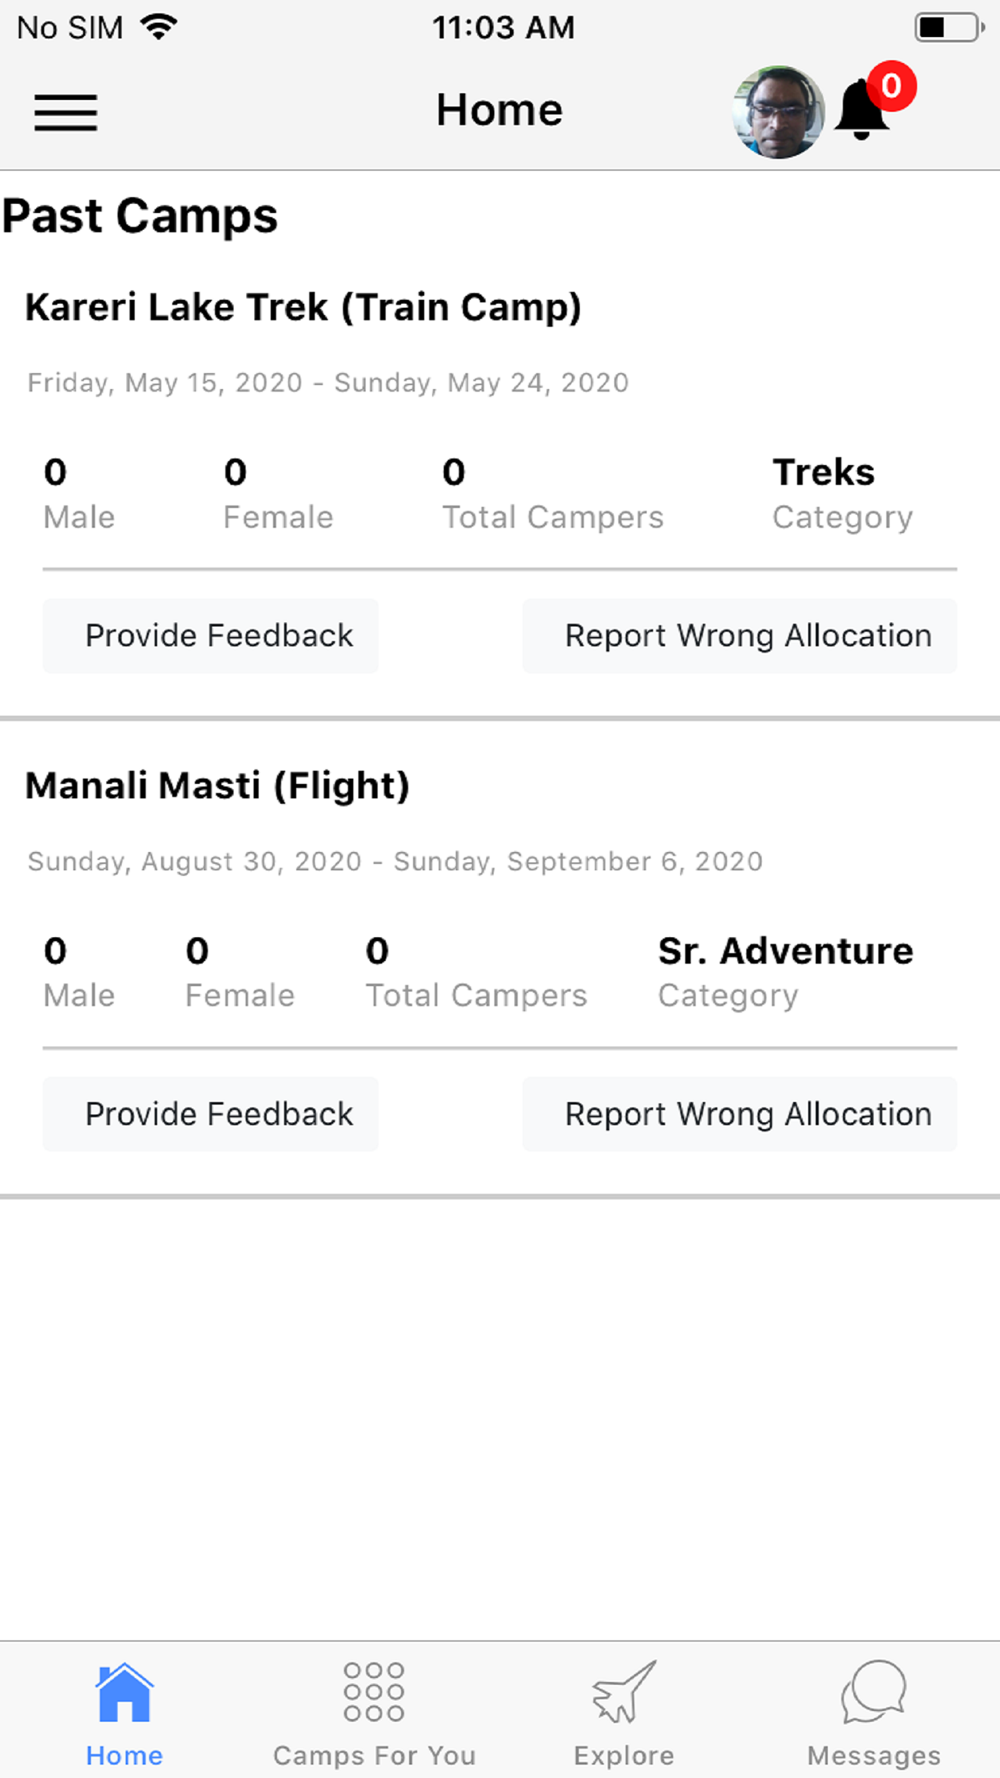Tap the Messages chat bubble icon
The height and width of the screenshot is (1778, 1000).
874,1692
